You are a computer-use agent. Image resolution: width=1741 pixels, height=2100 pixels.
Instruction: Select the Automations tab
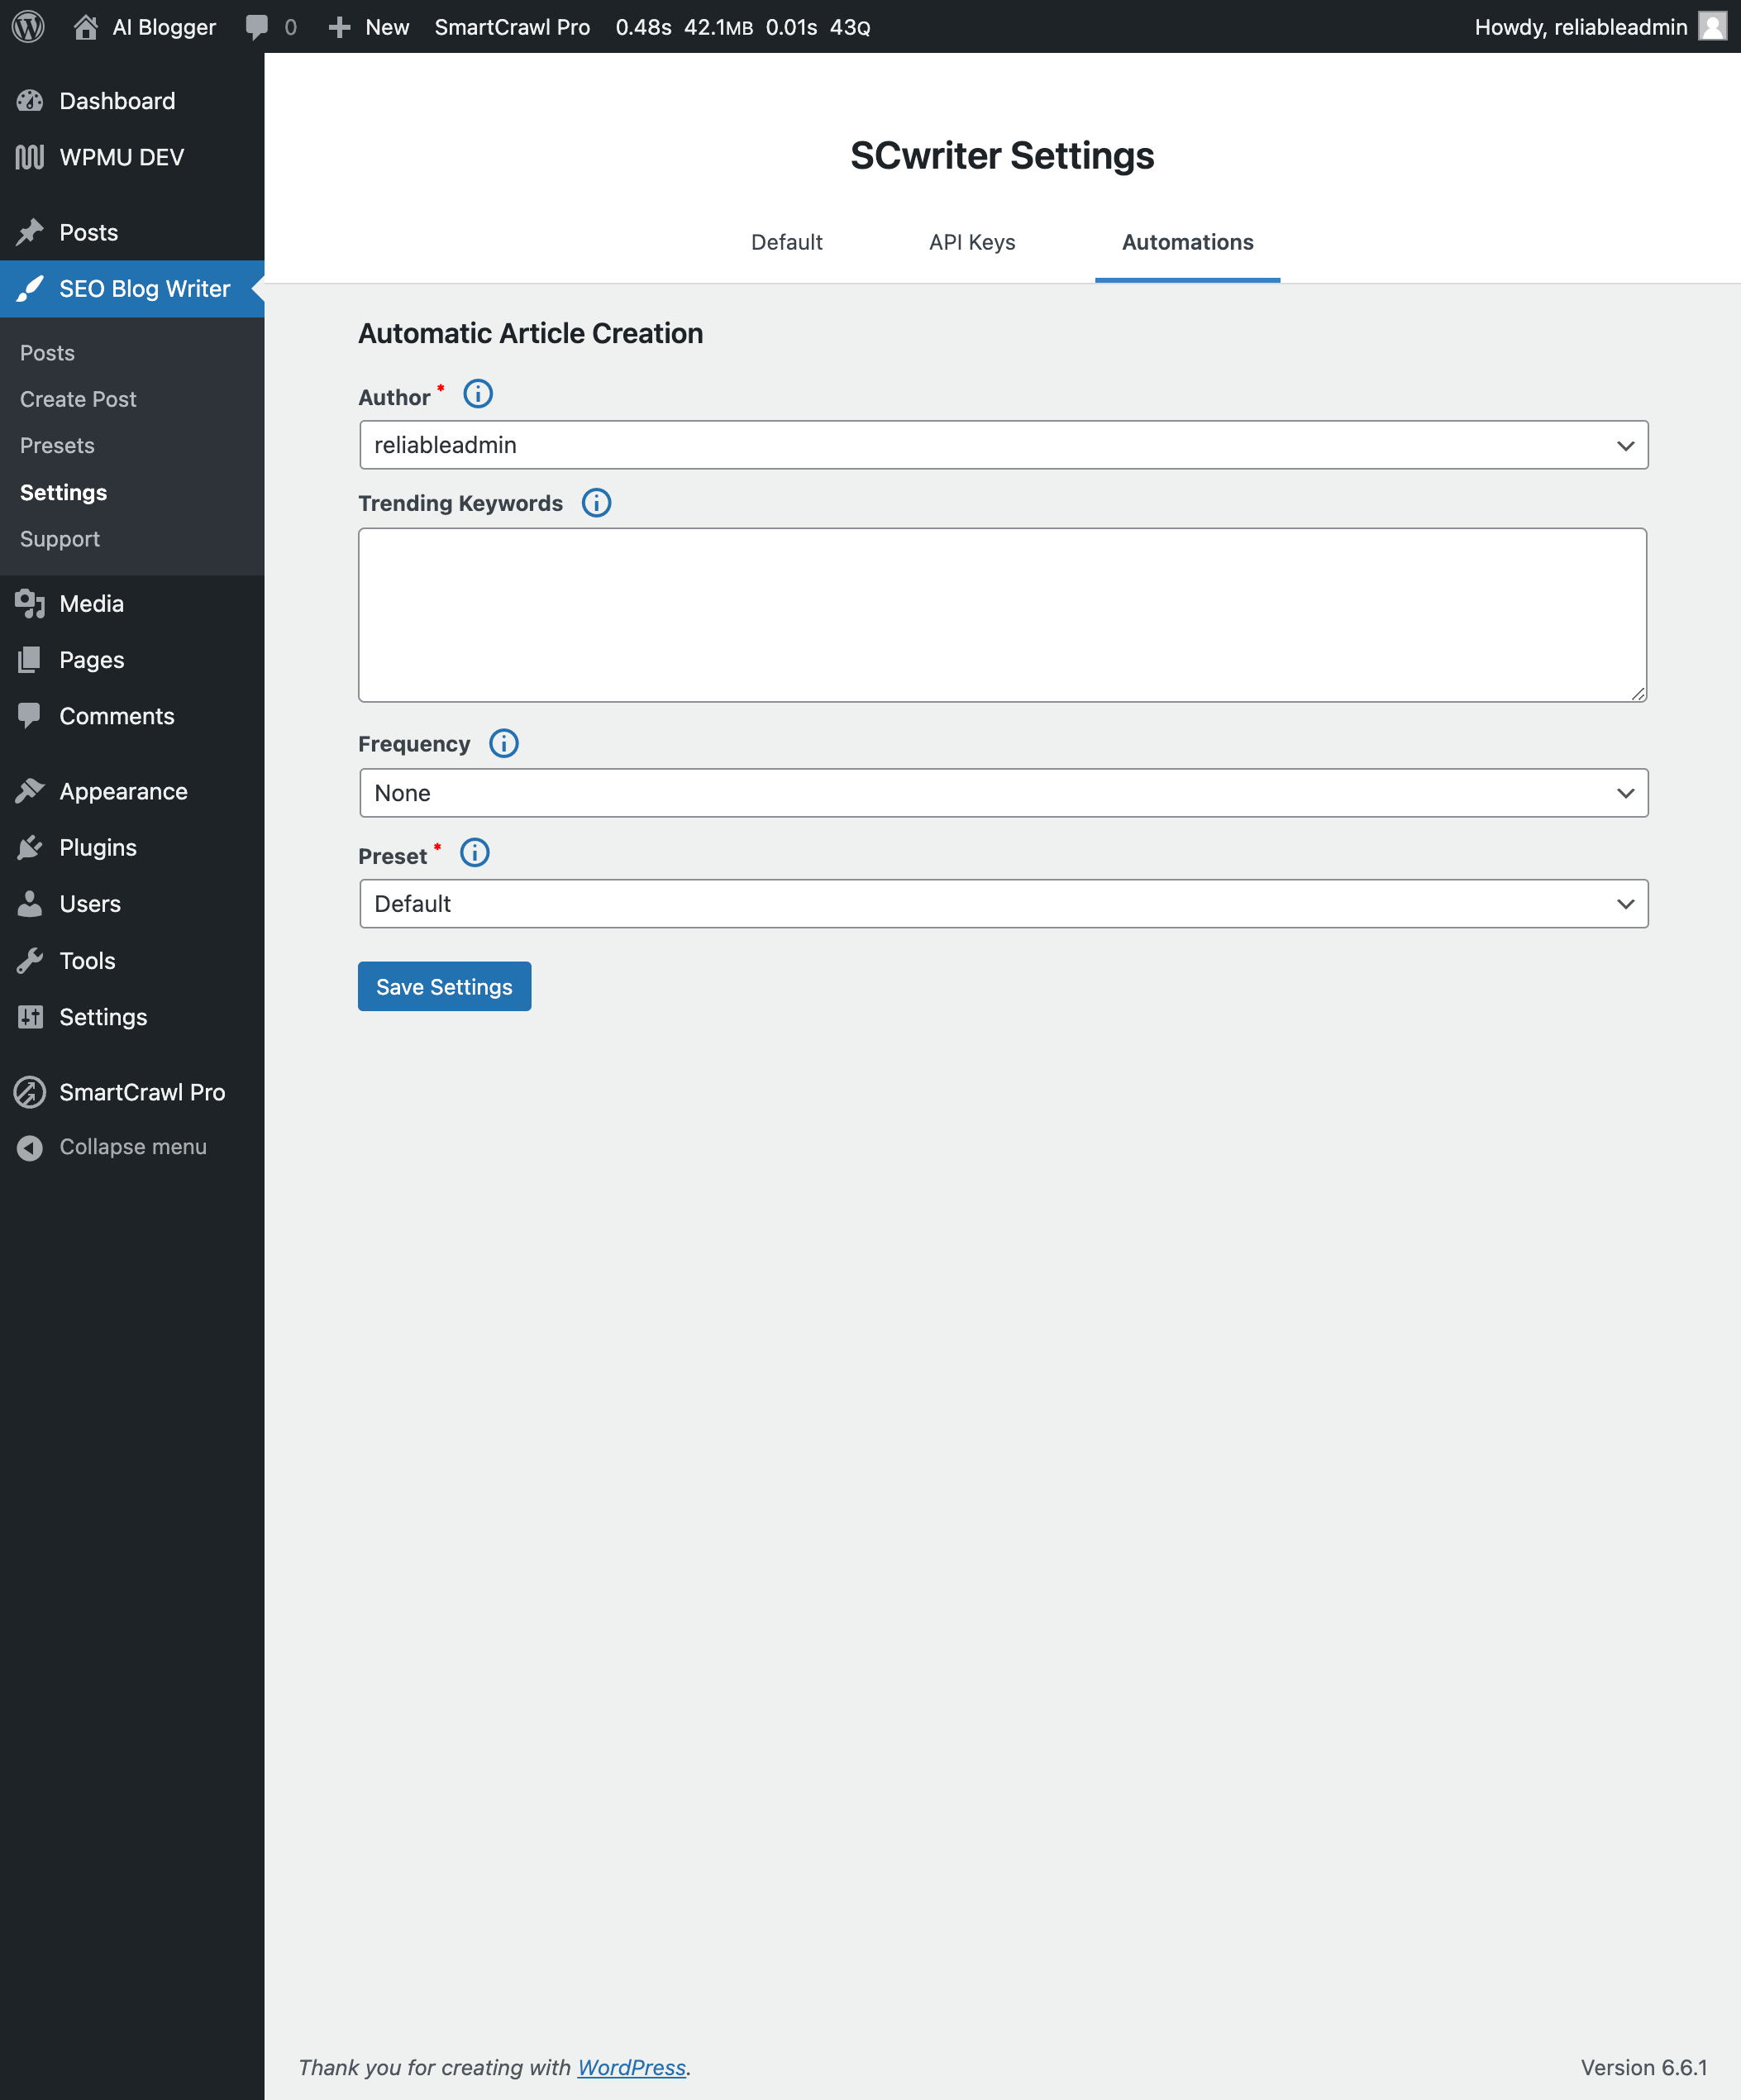(x=1187, y=242)
